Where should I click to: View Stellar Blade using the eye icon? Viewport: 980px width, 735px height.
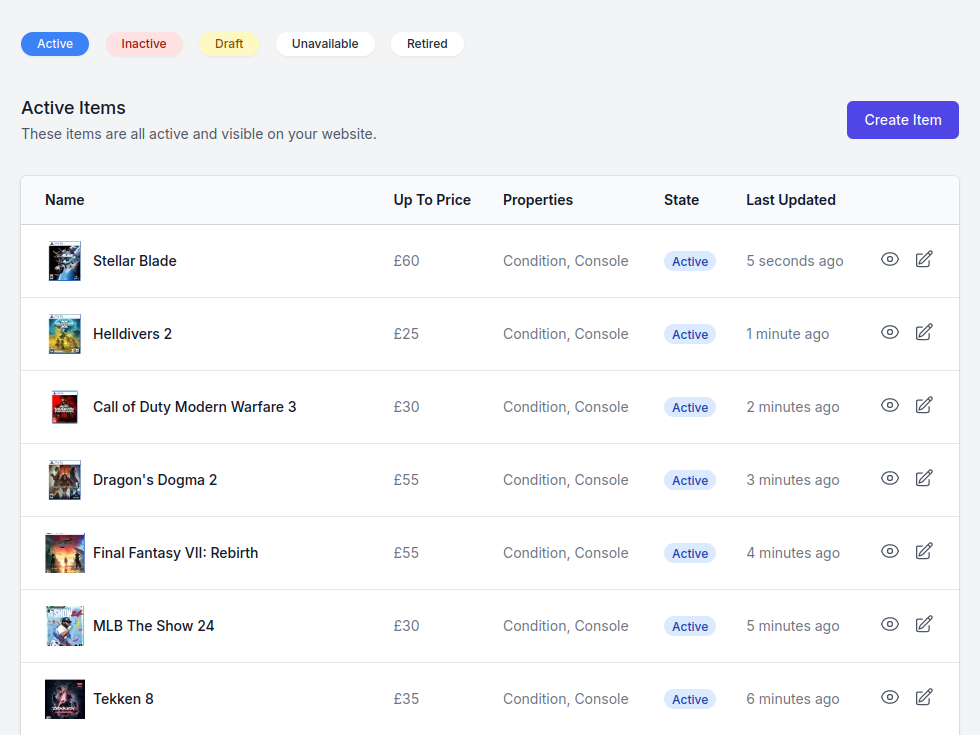[x=890, y=260]
